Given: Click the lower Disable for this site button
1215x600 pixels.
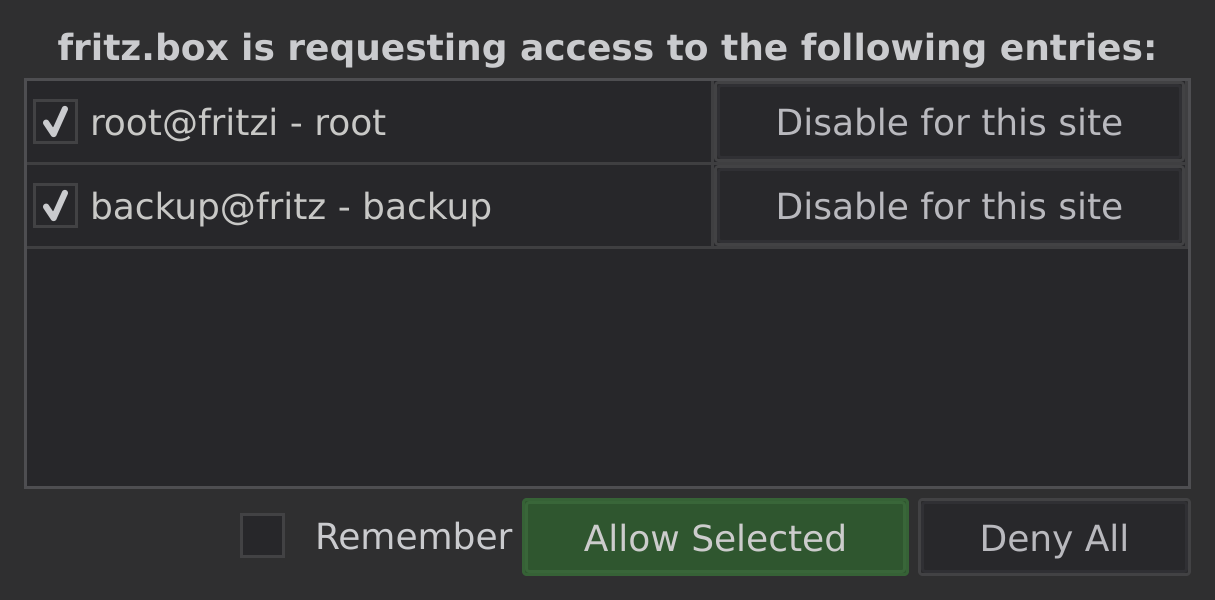Looking at the screenshot, I should (x=948, y=205).
